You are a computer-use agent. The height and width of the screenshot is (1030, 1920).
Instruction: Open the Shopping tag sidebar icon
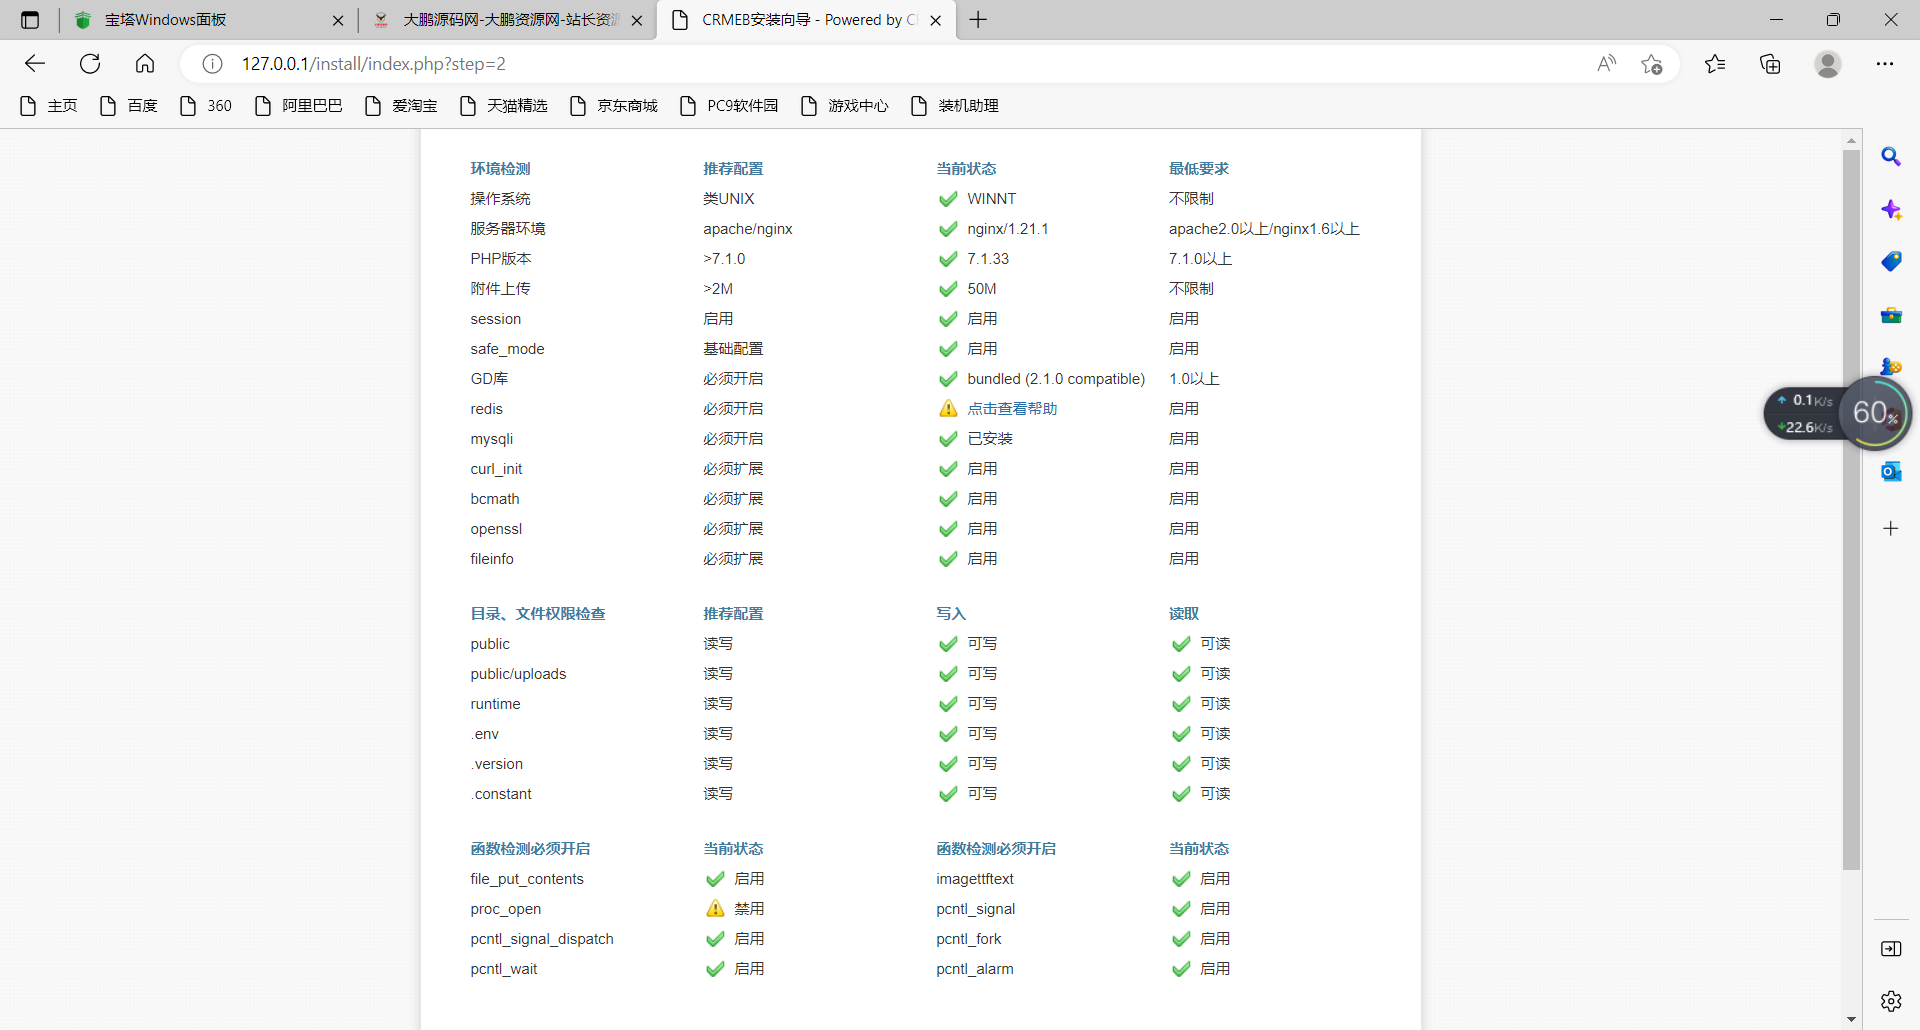coord(1892,262)
